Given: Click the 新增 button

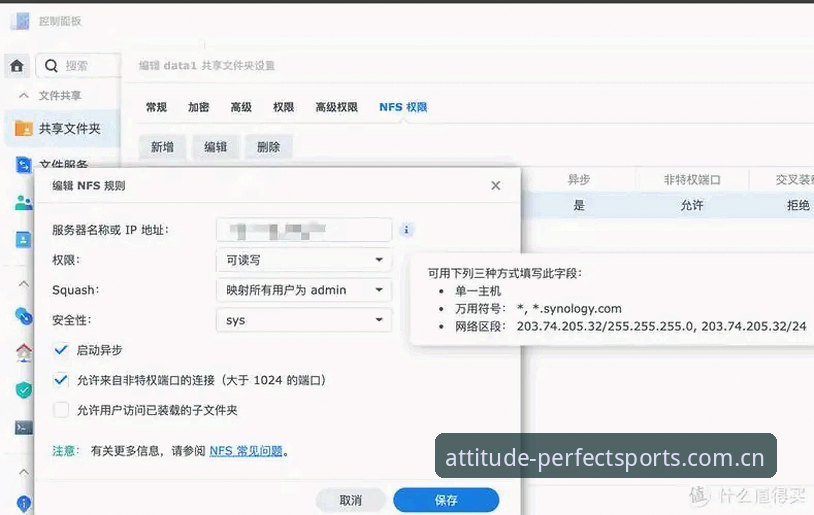Looking at the screenshot, I should click(x=162, y=147).
